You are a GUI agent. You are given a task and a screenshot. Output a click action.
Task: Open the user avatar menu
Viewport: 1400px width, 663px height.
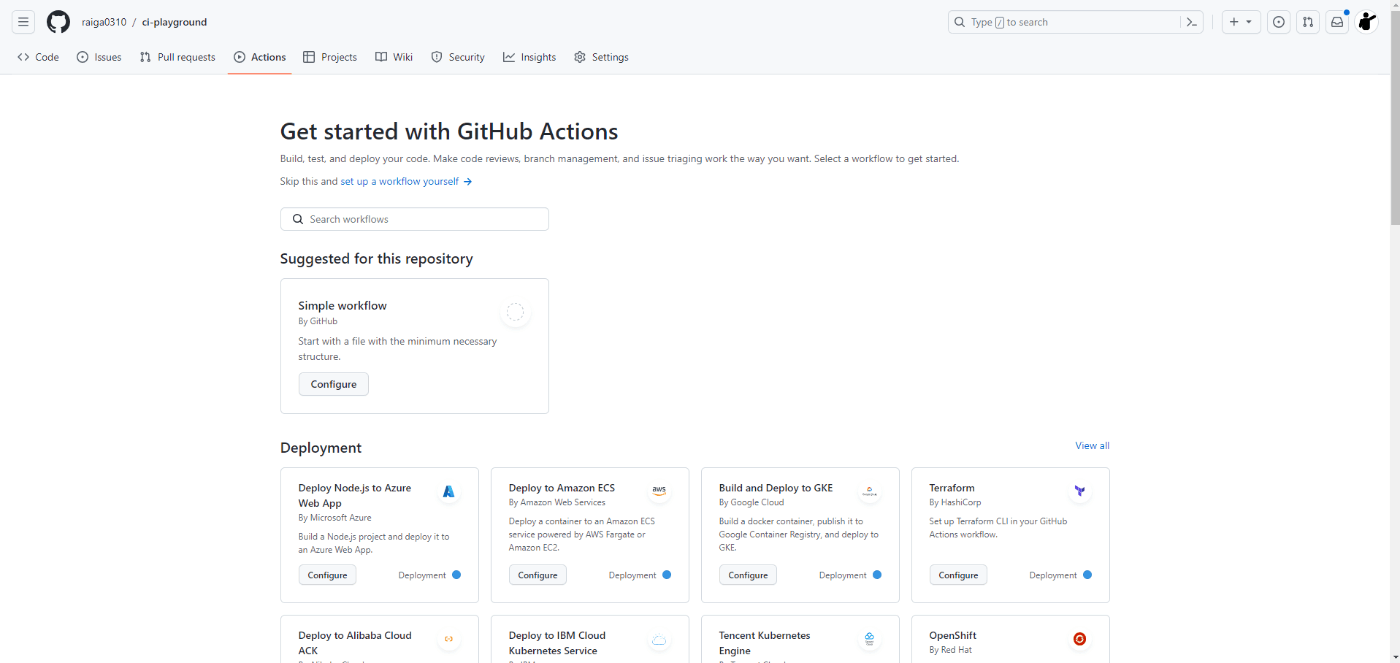click(1367, 22)
